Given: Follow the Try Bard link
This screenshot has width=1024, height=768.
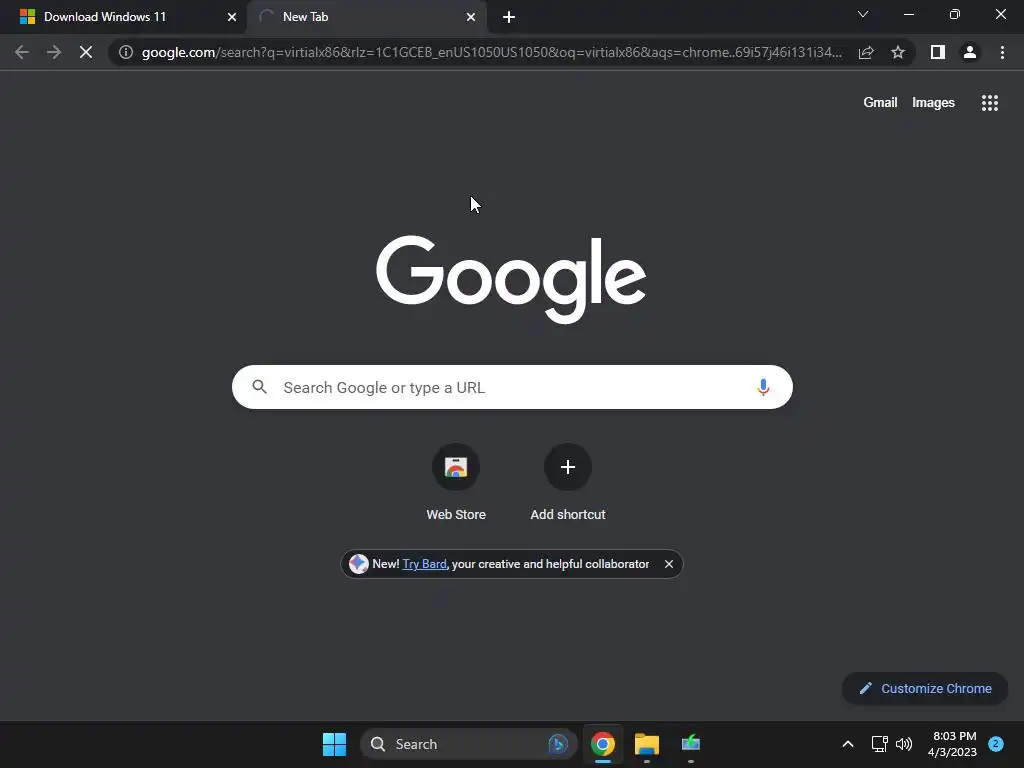Looking at the screenshot, I should tap(424, 564).
